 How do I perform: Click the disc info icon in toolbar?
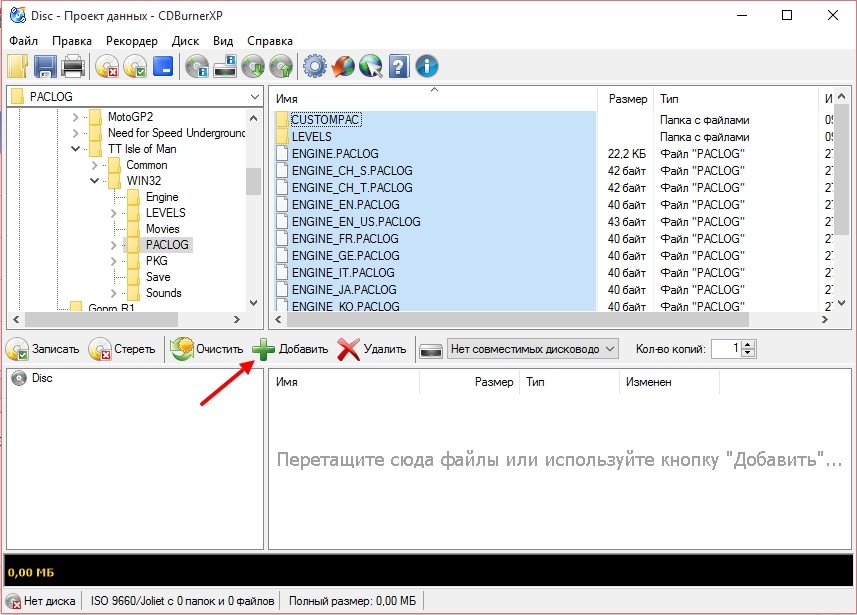coord(196,67)
